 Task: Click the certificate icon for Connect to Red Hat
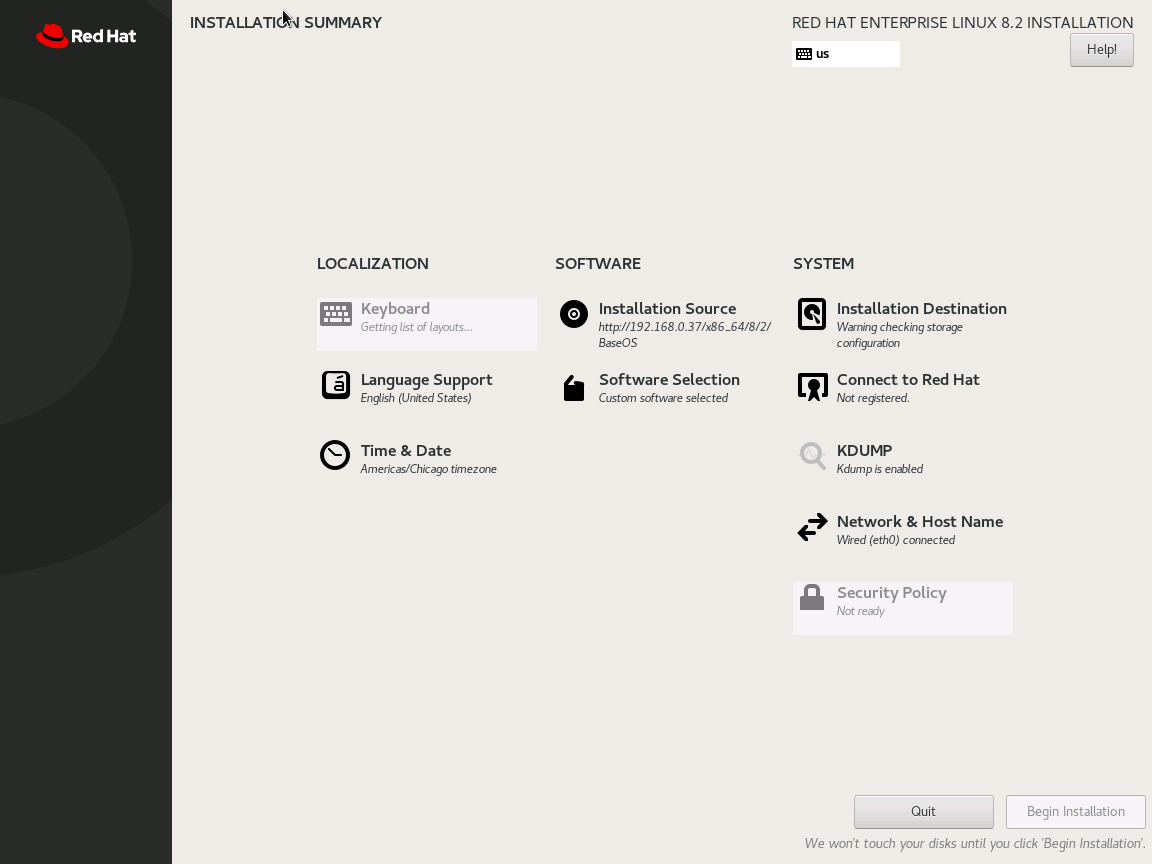click(x=813, y=386)
